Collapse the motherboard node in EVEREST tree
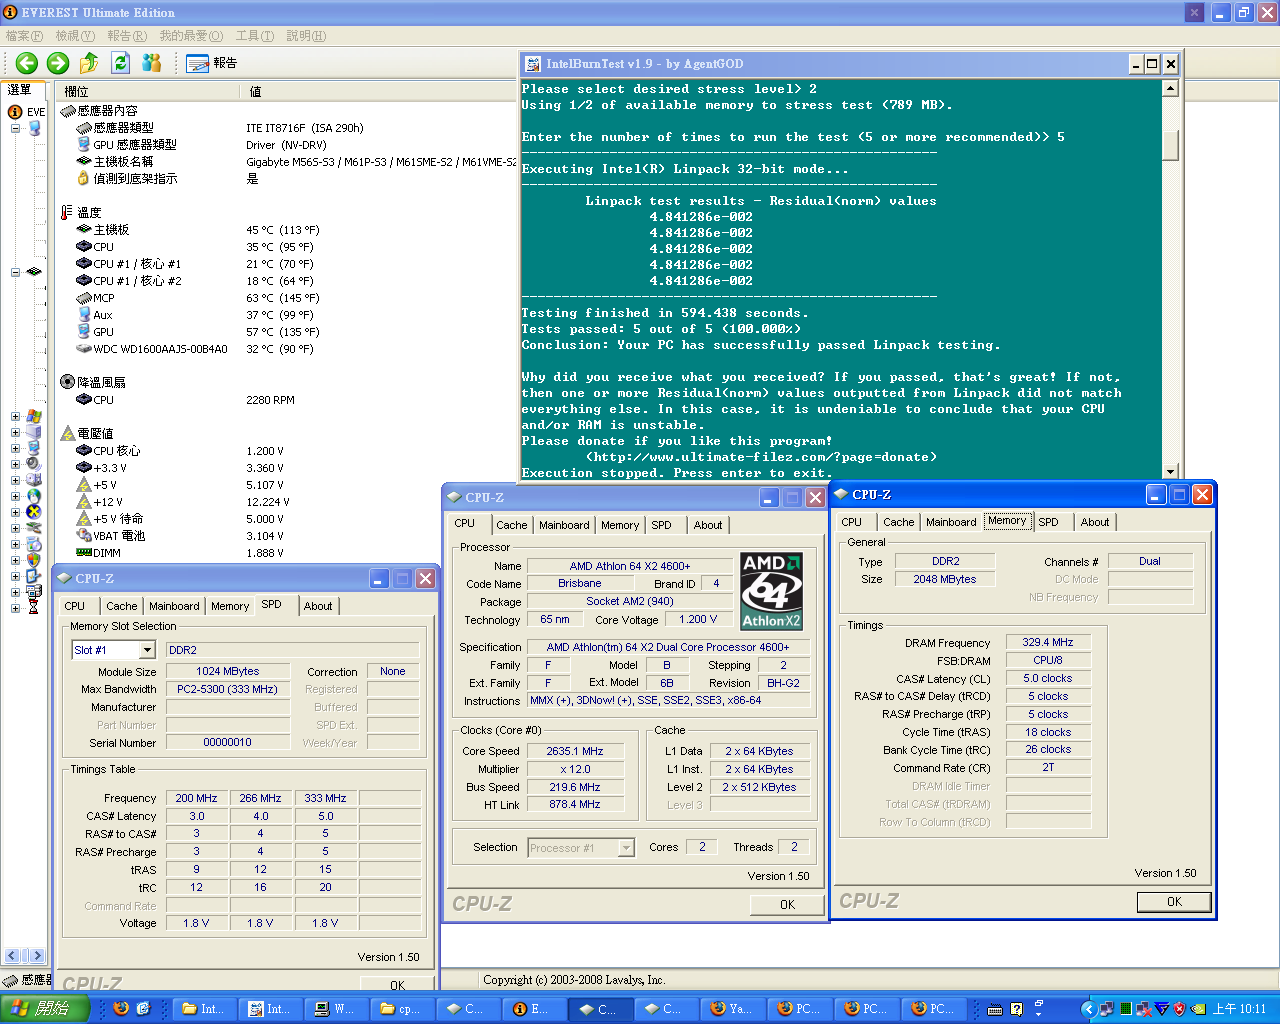This screenshot has height=1024, width=1280. (x=15, y=272)
